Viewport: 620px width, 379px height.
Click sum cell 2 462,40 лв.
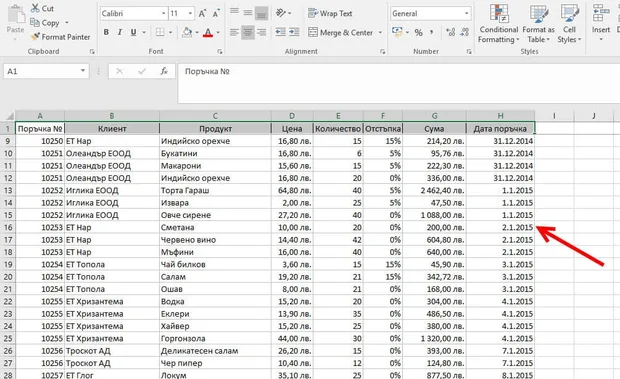(434, 190)
